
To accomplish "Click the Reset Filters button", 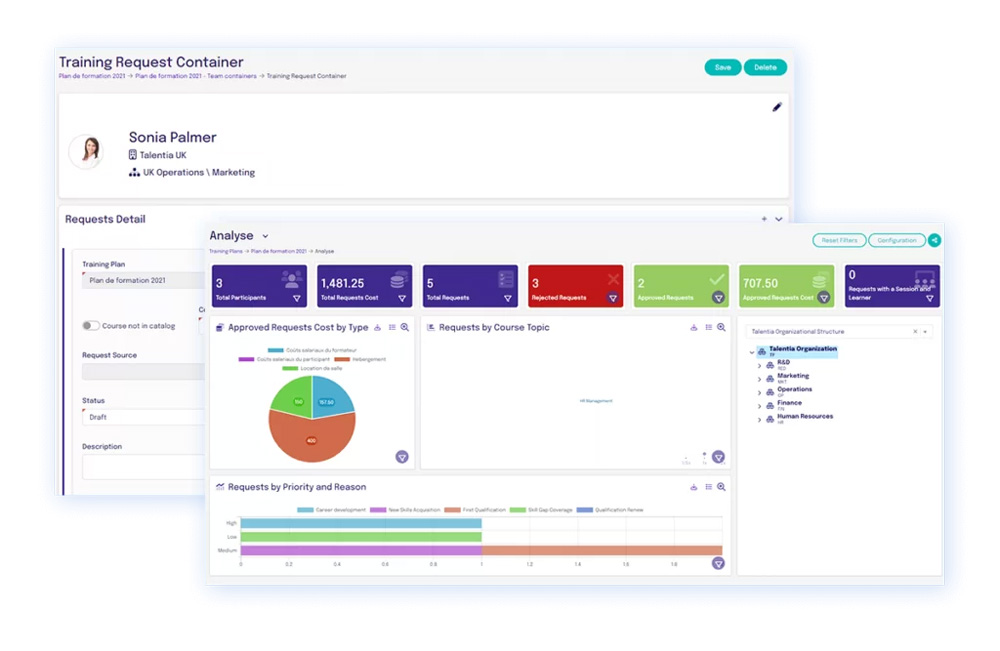I will [839, 240].
